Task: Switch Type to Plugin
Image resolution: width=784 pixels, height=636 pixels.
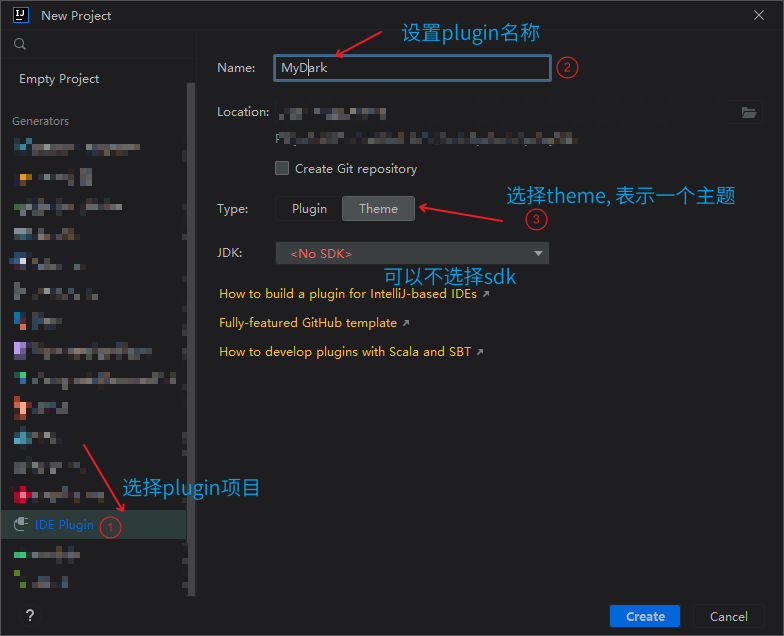Action: point(309,208)
